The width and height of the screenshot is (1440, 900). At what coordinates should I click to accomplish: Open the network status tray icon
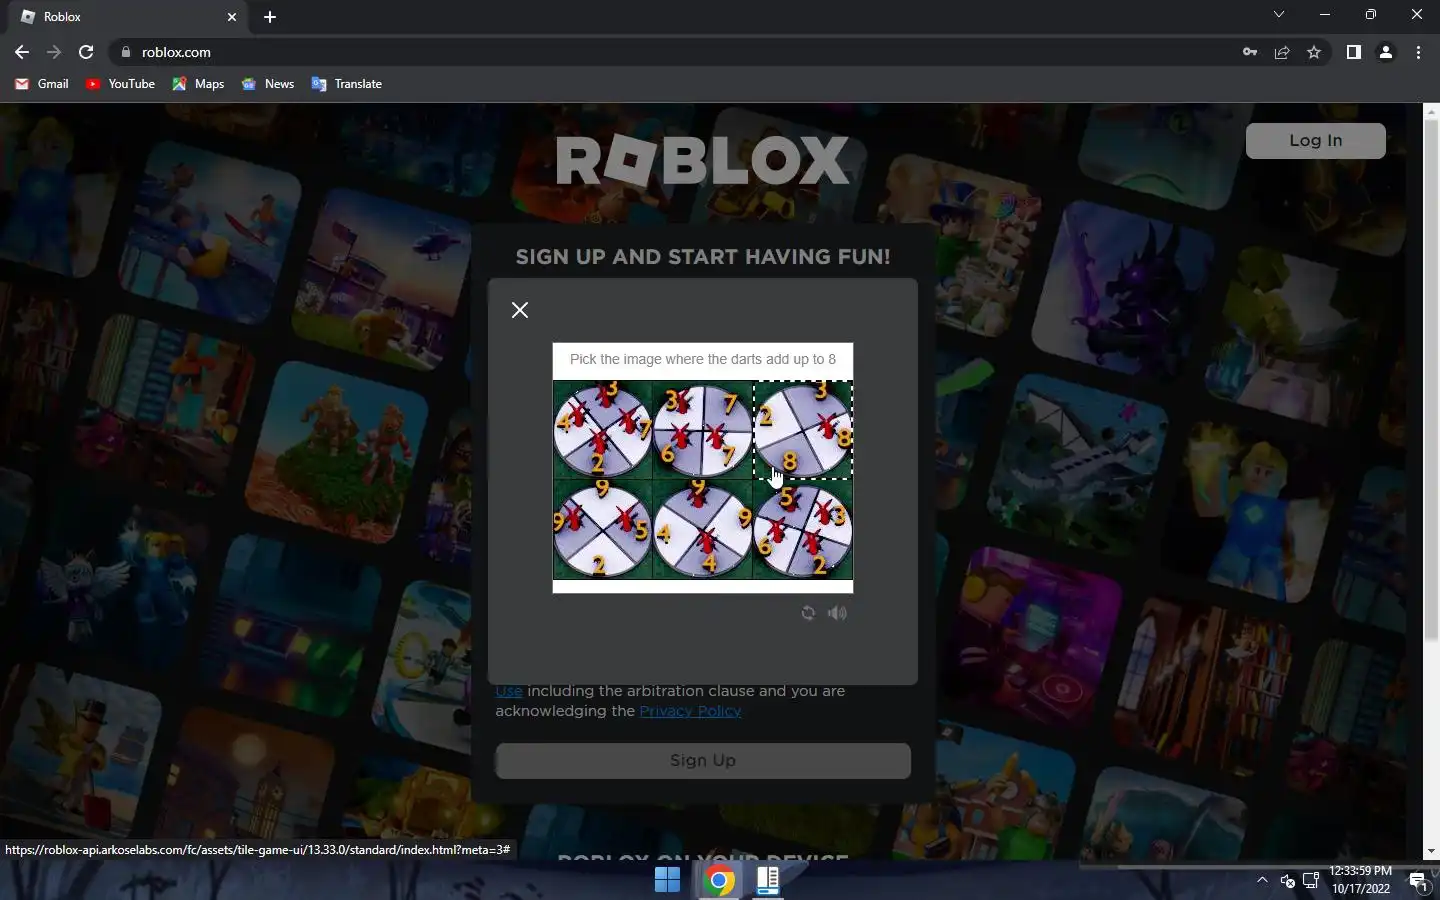[1310, 881]
